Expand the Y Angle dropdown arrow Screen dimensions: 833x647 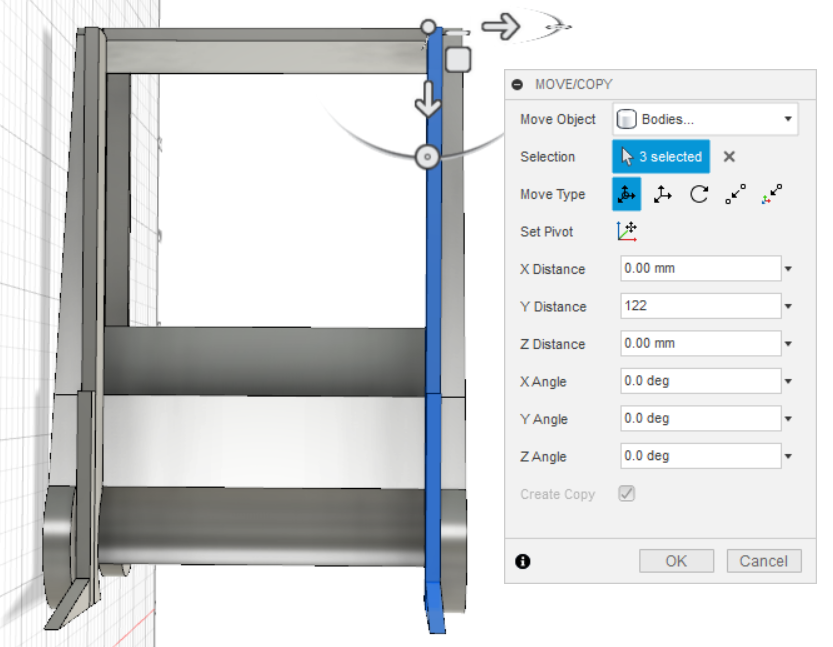[x=788, y=419]
